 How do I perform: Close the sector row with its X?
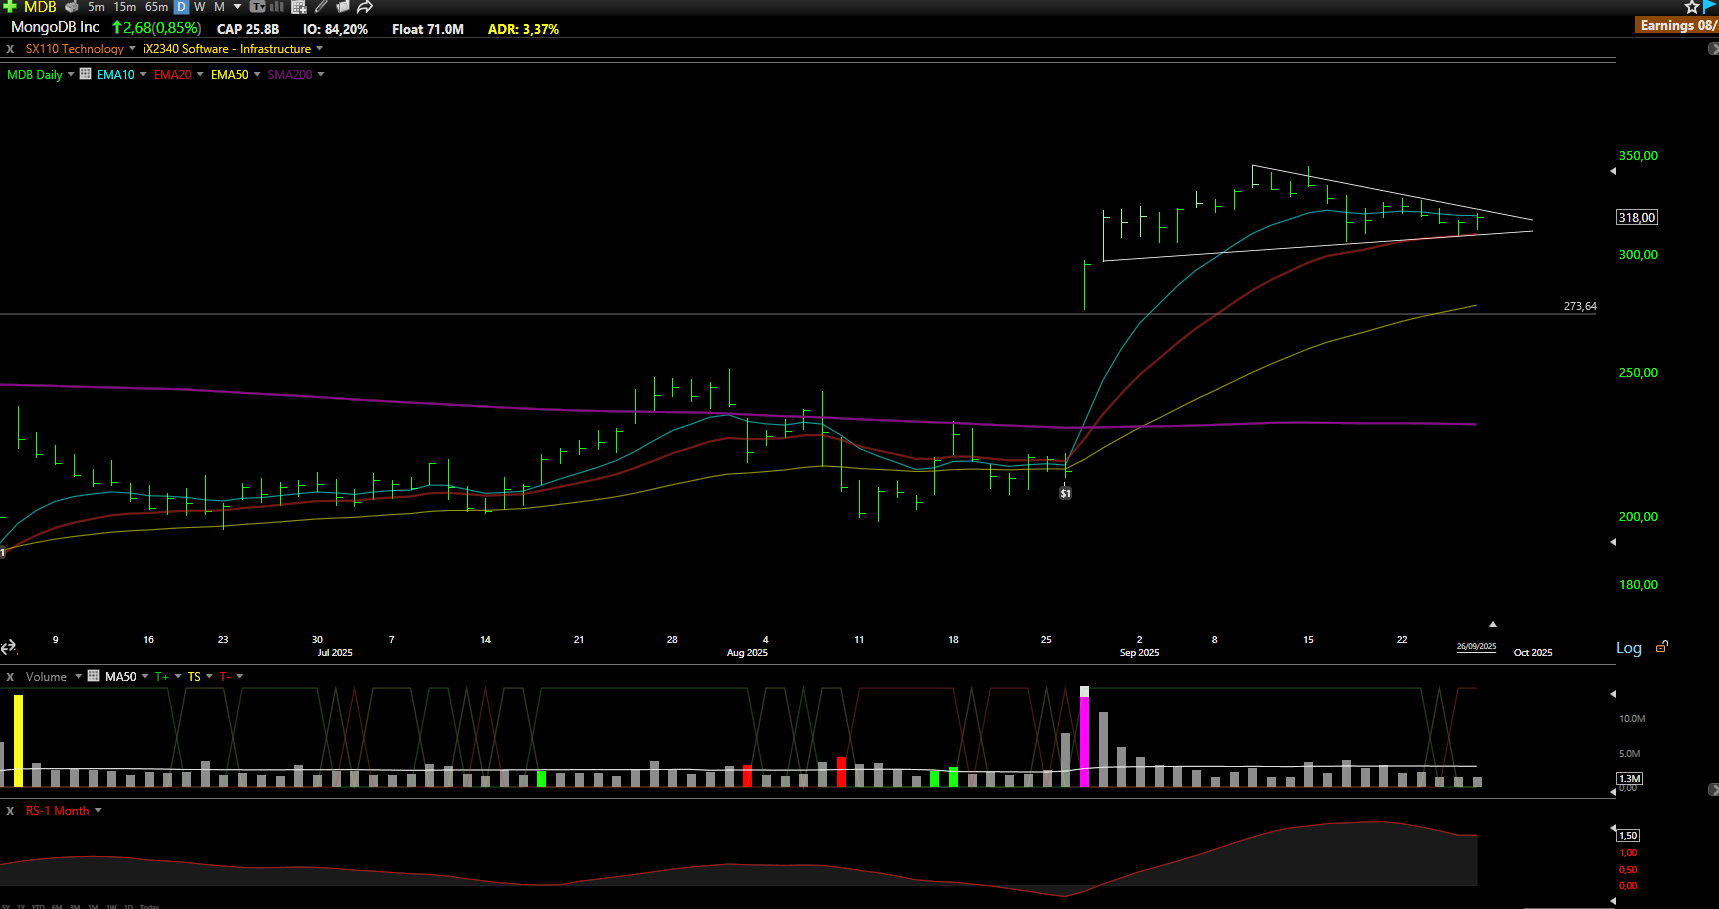[x=10, y=49]
